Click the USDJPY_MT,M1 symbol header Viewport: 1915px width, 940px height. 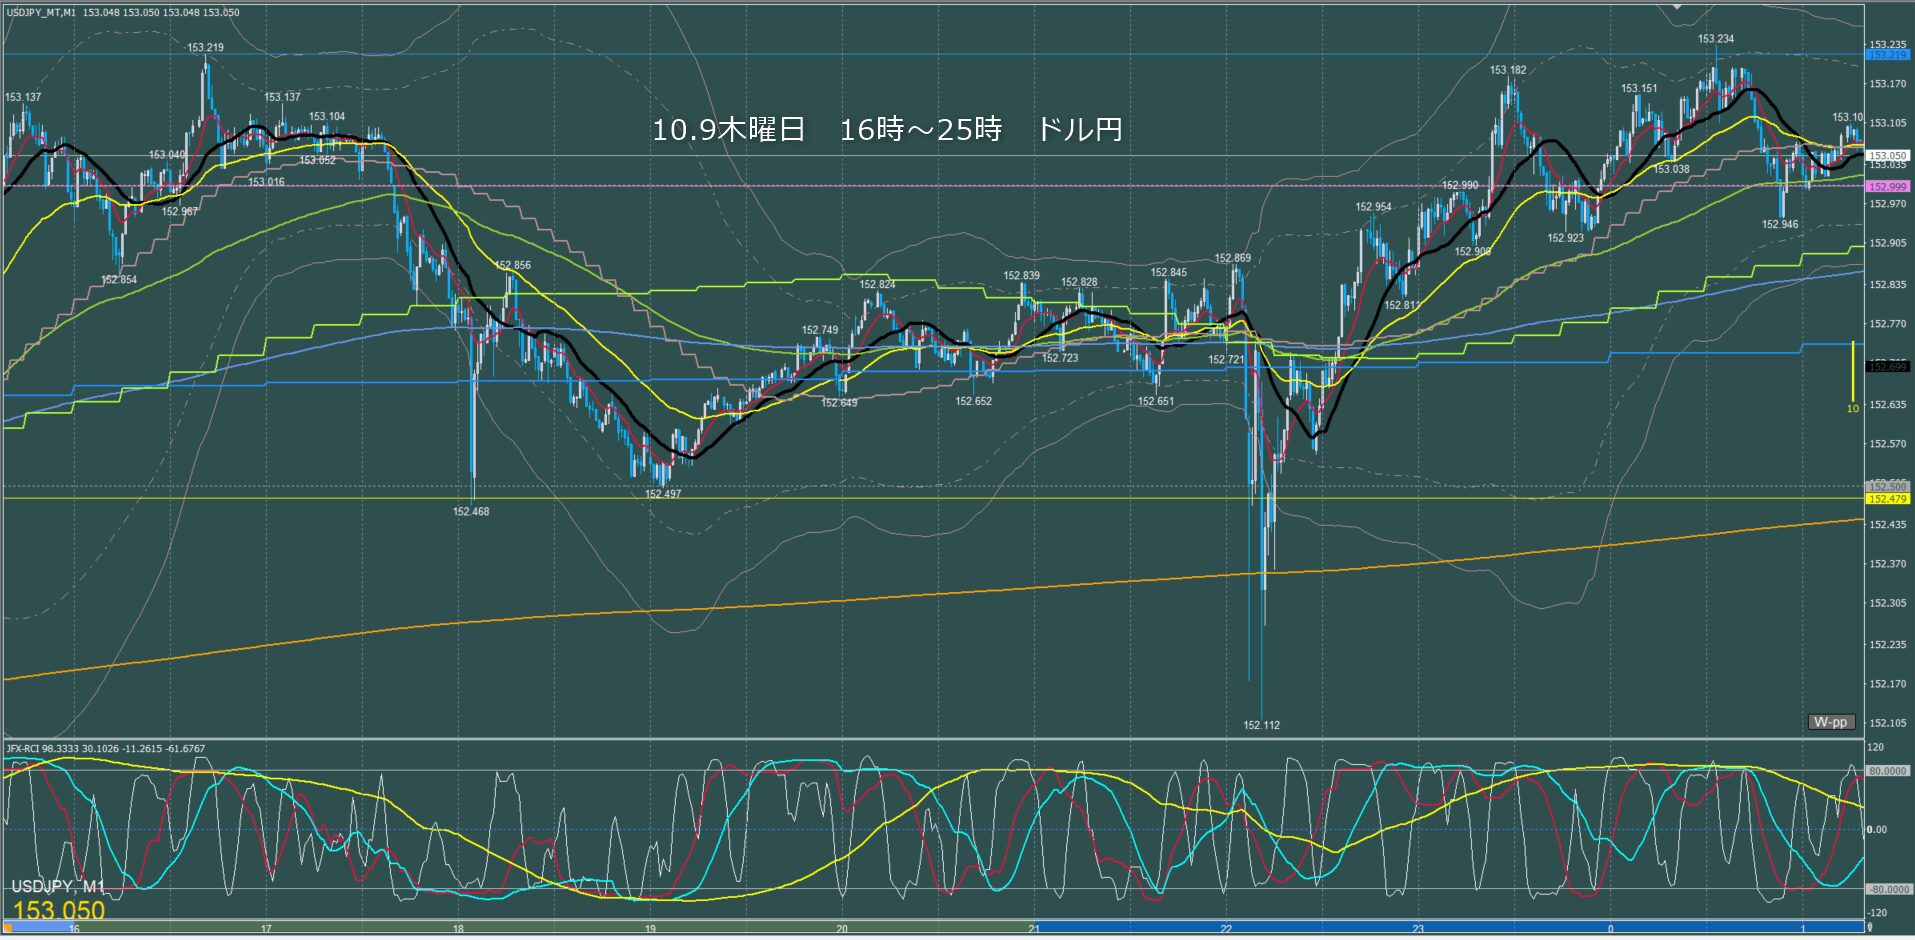(x=40, y=12)
